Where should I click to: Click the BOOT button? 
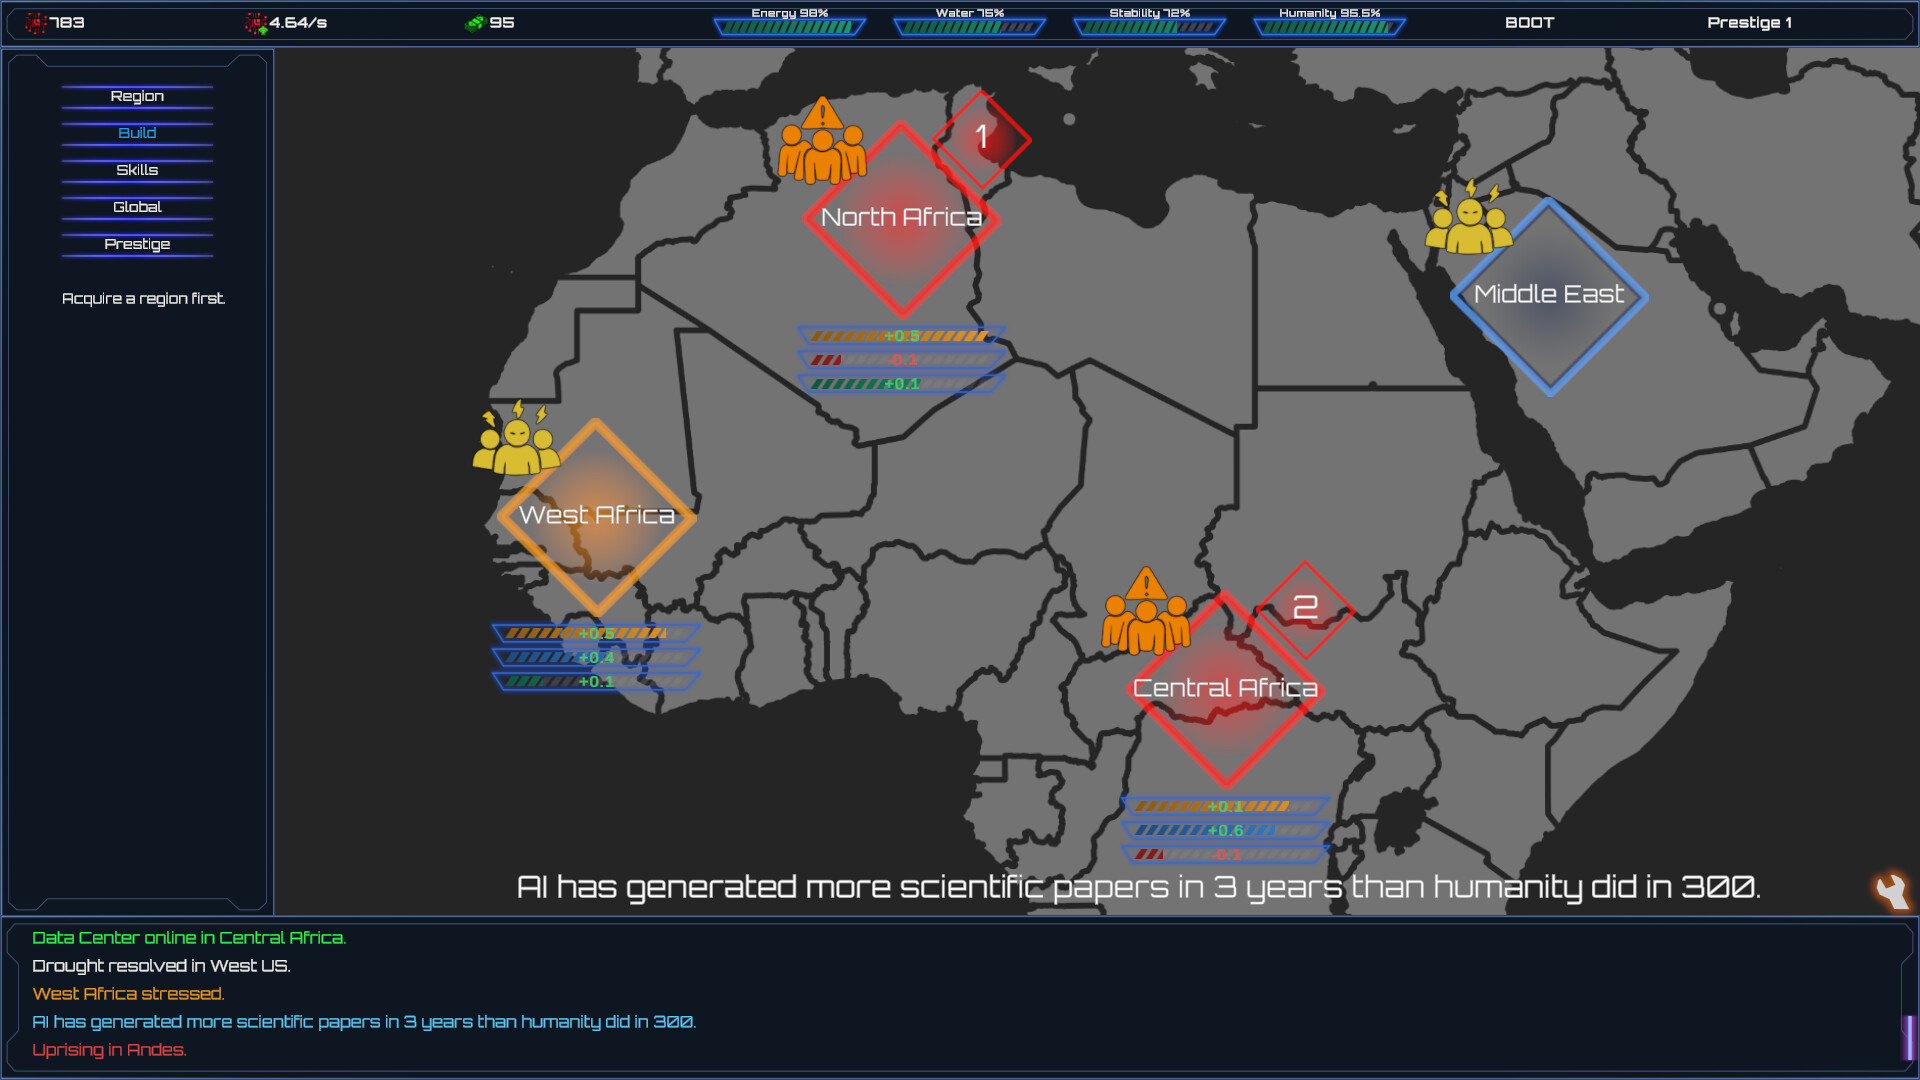(x=1529, y=22)
